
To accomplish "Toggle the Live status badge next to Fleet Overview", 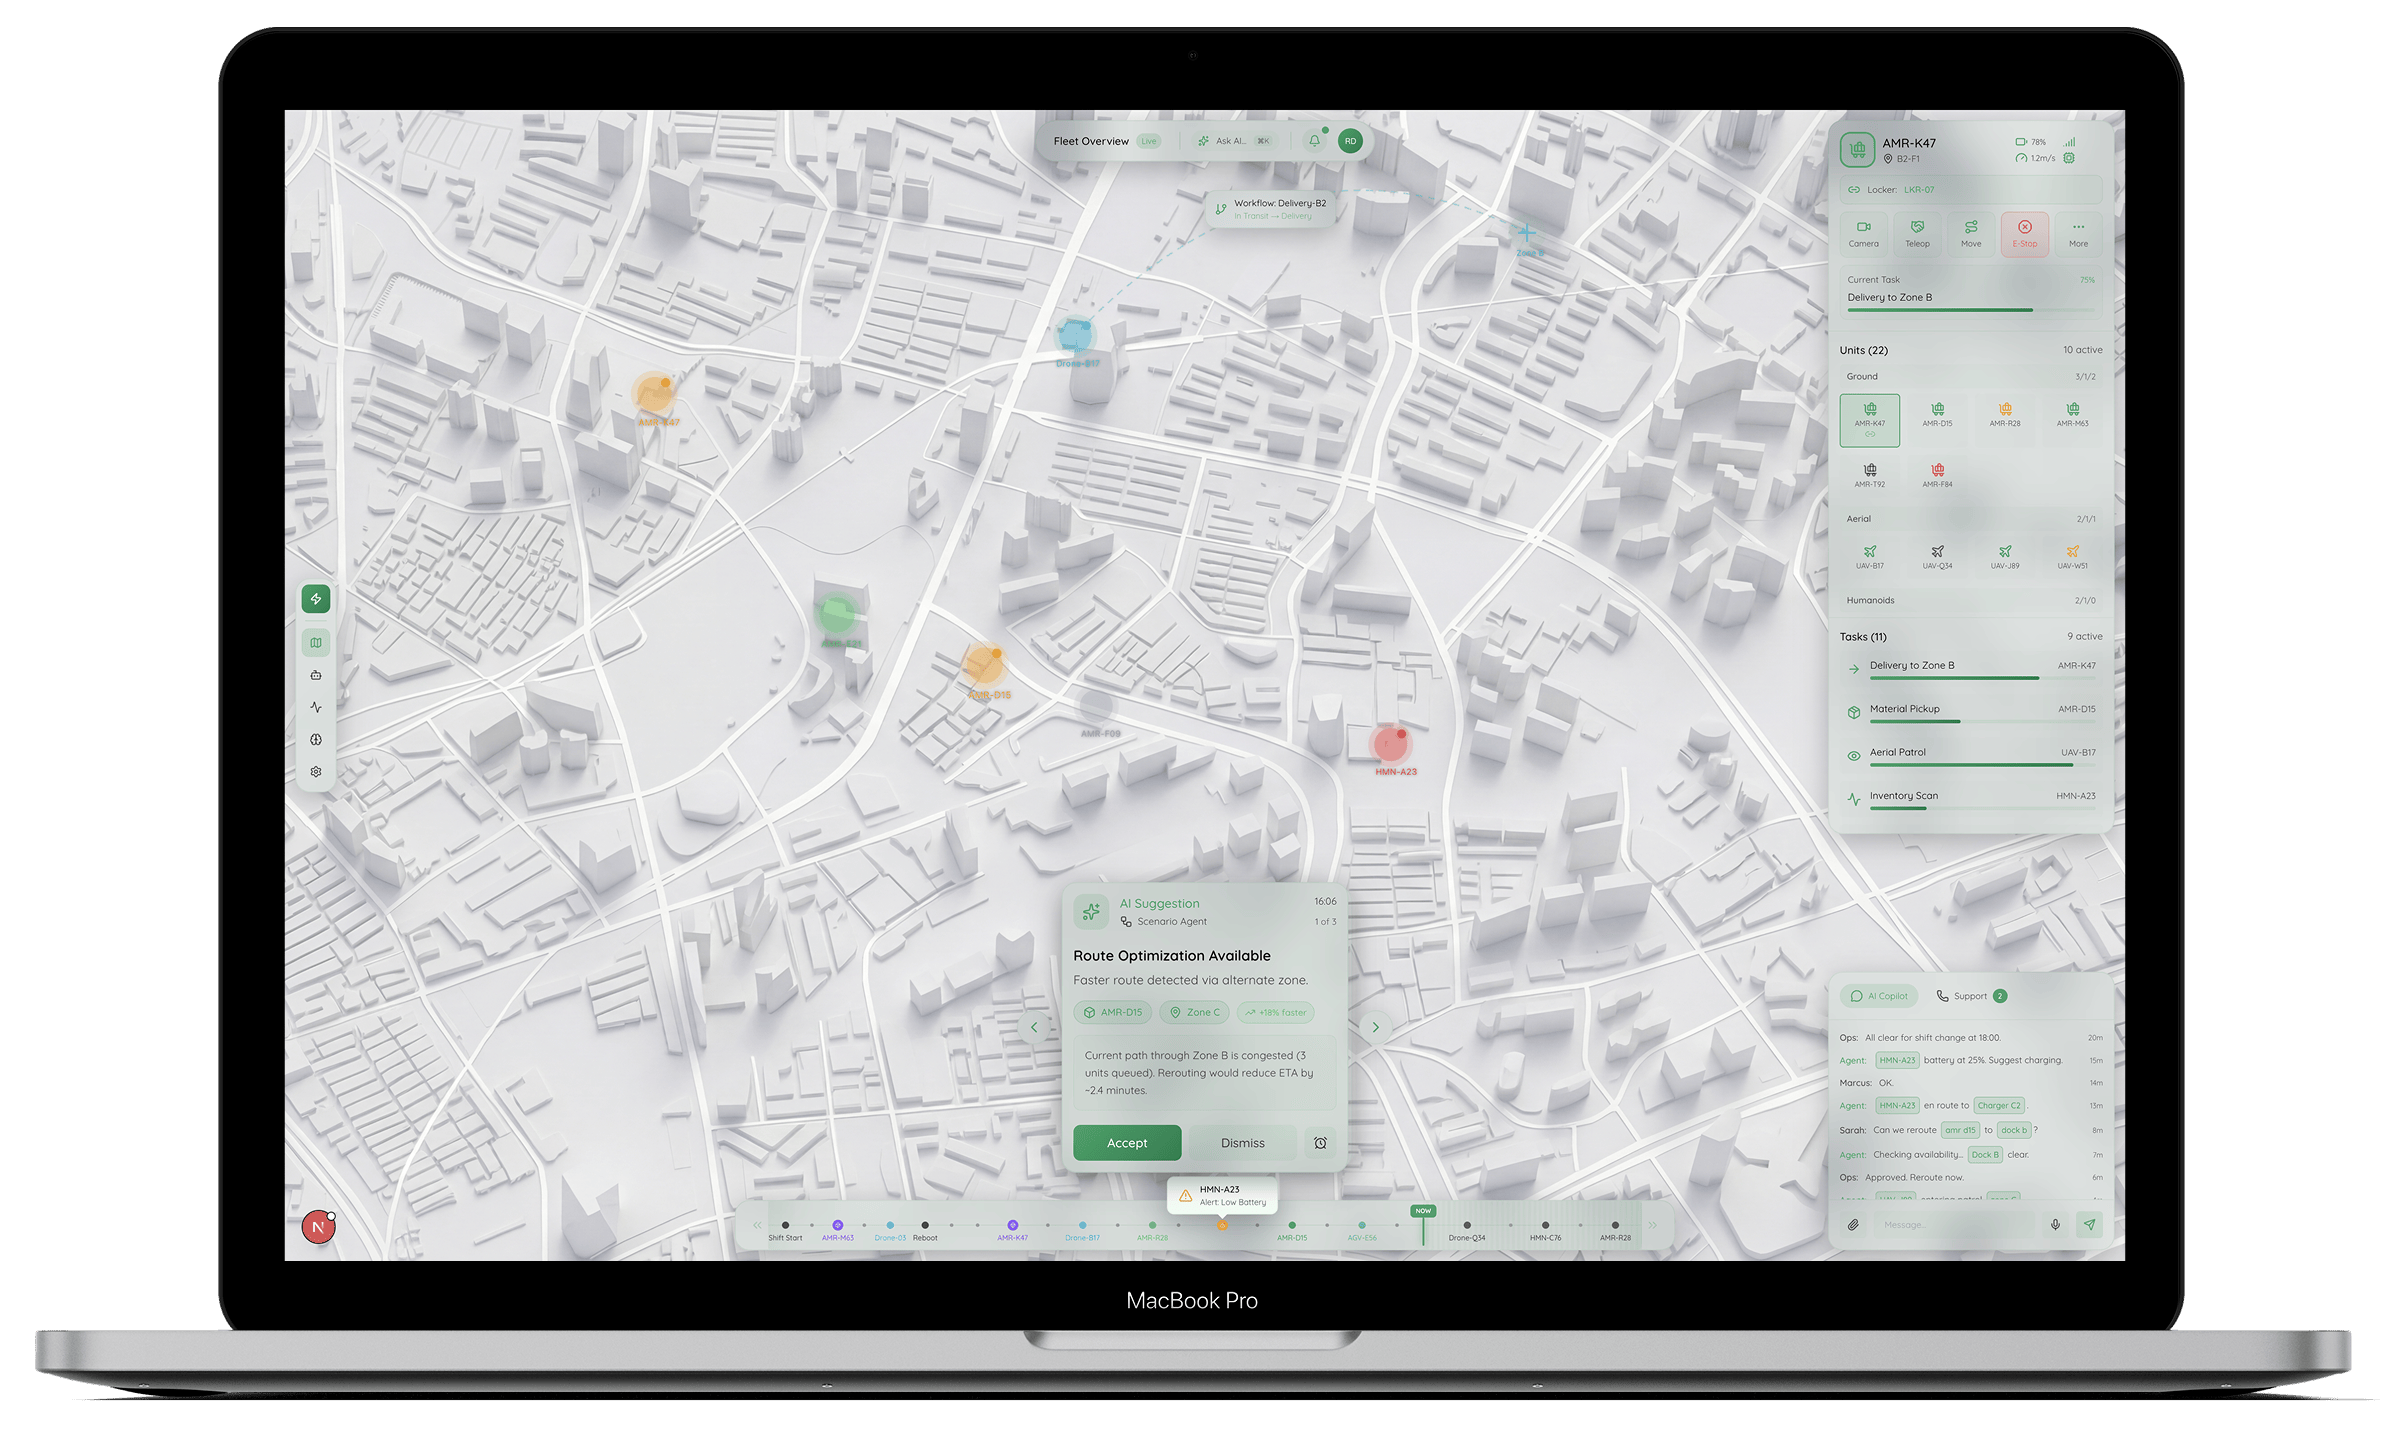I will (x=1148, y=141).
